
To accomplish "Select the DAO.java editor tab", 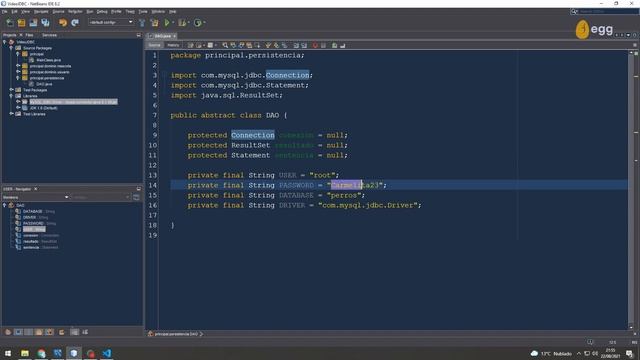I will [x=163, y=36].
